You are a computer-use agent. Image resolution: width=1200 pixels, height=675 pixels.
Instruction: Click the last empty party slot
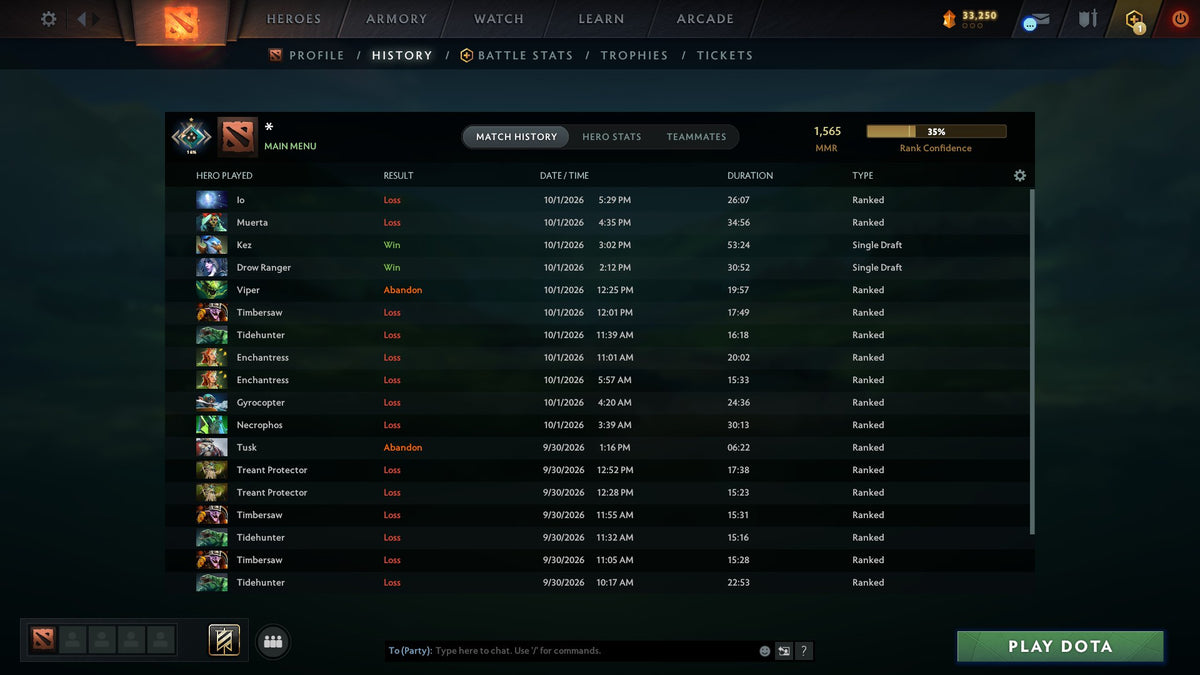pyautogui.click(x=160, y=640)
